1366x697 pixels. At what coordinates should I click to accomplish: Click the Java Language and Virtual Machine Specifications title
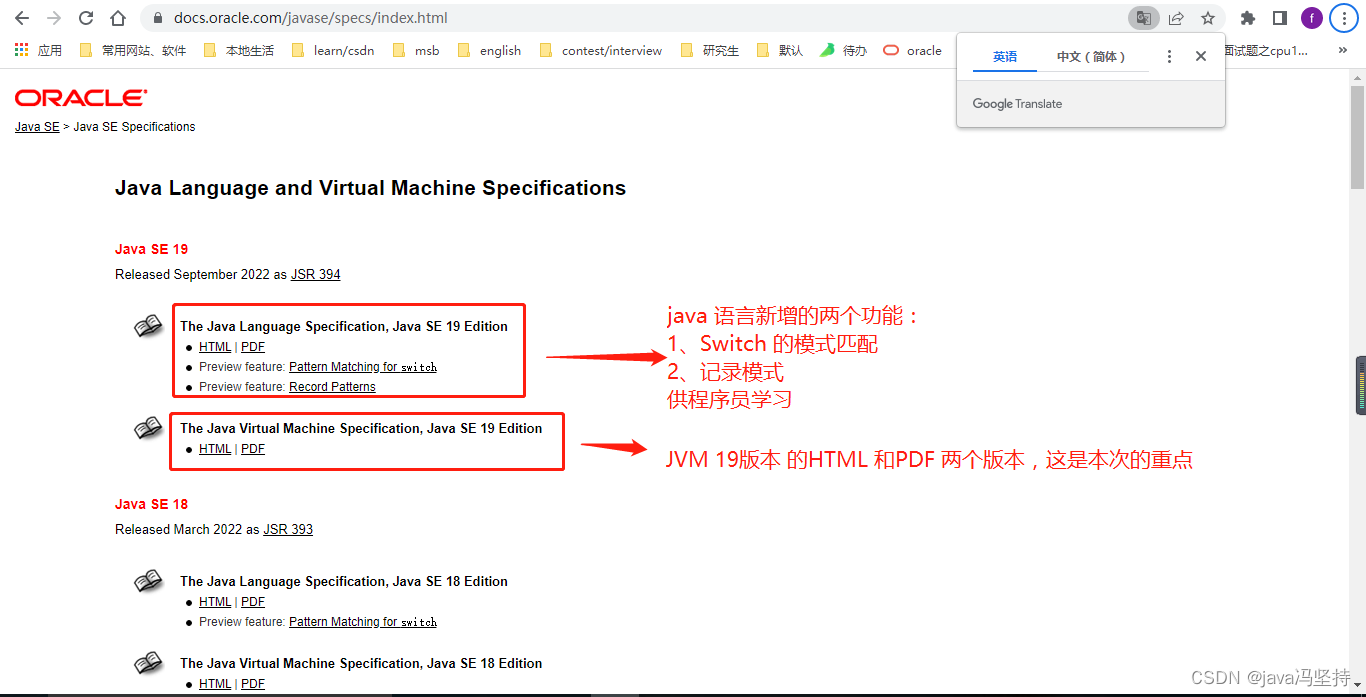(x=371, y=188)
